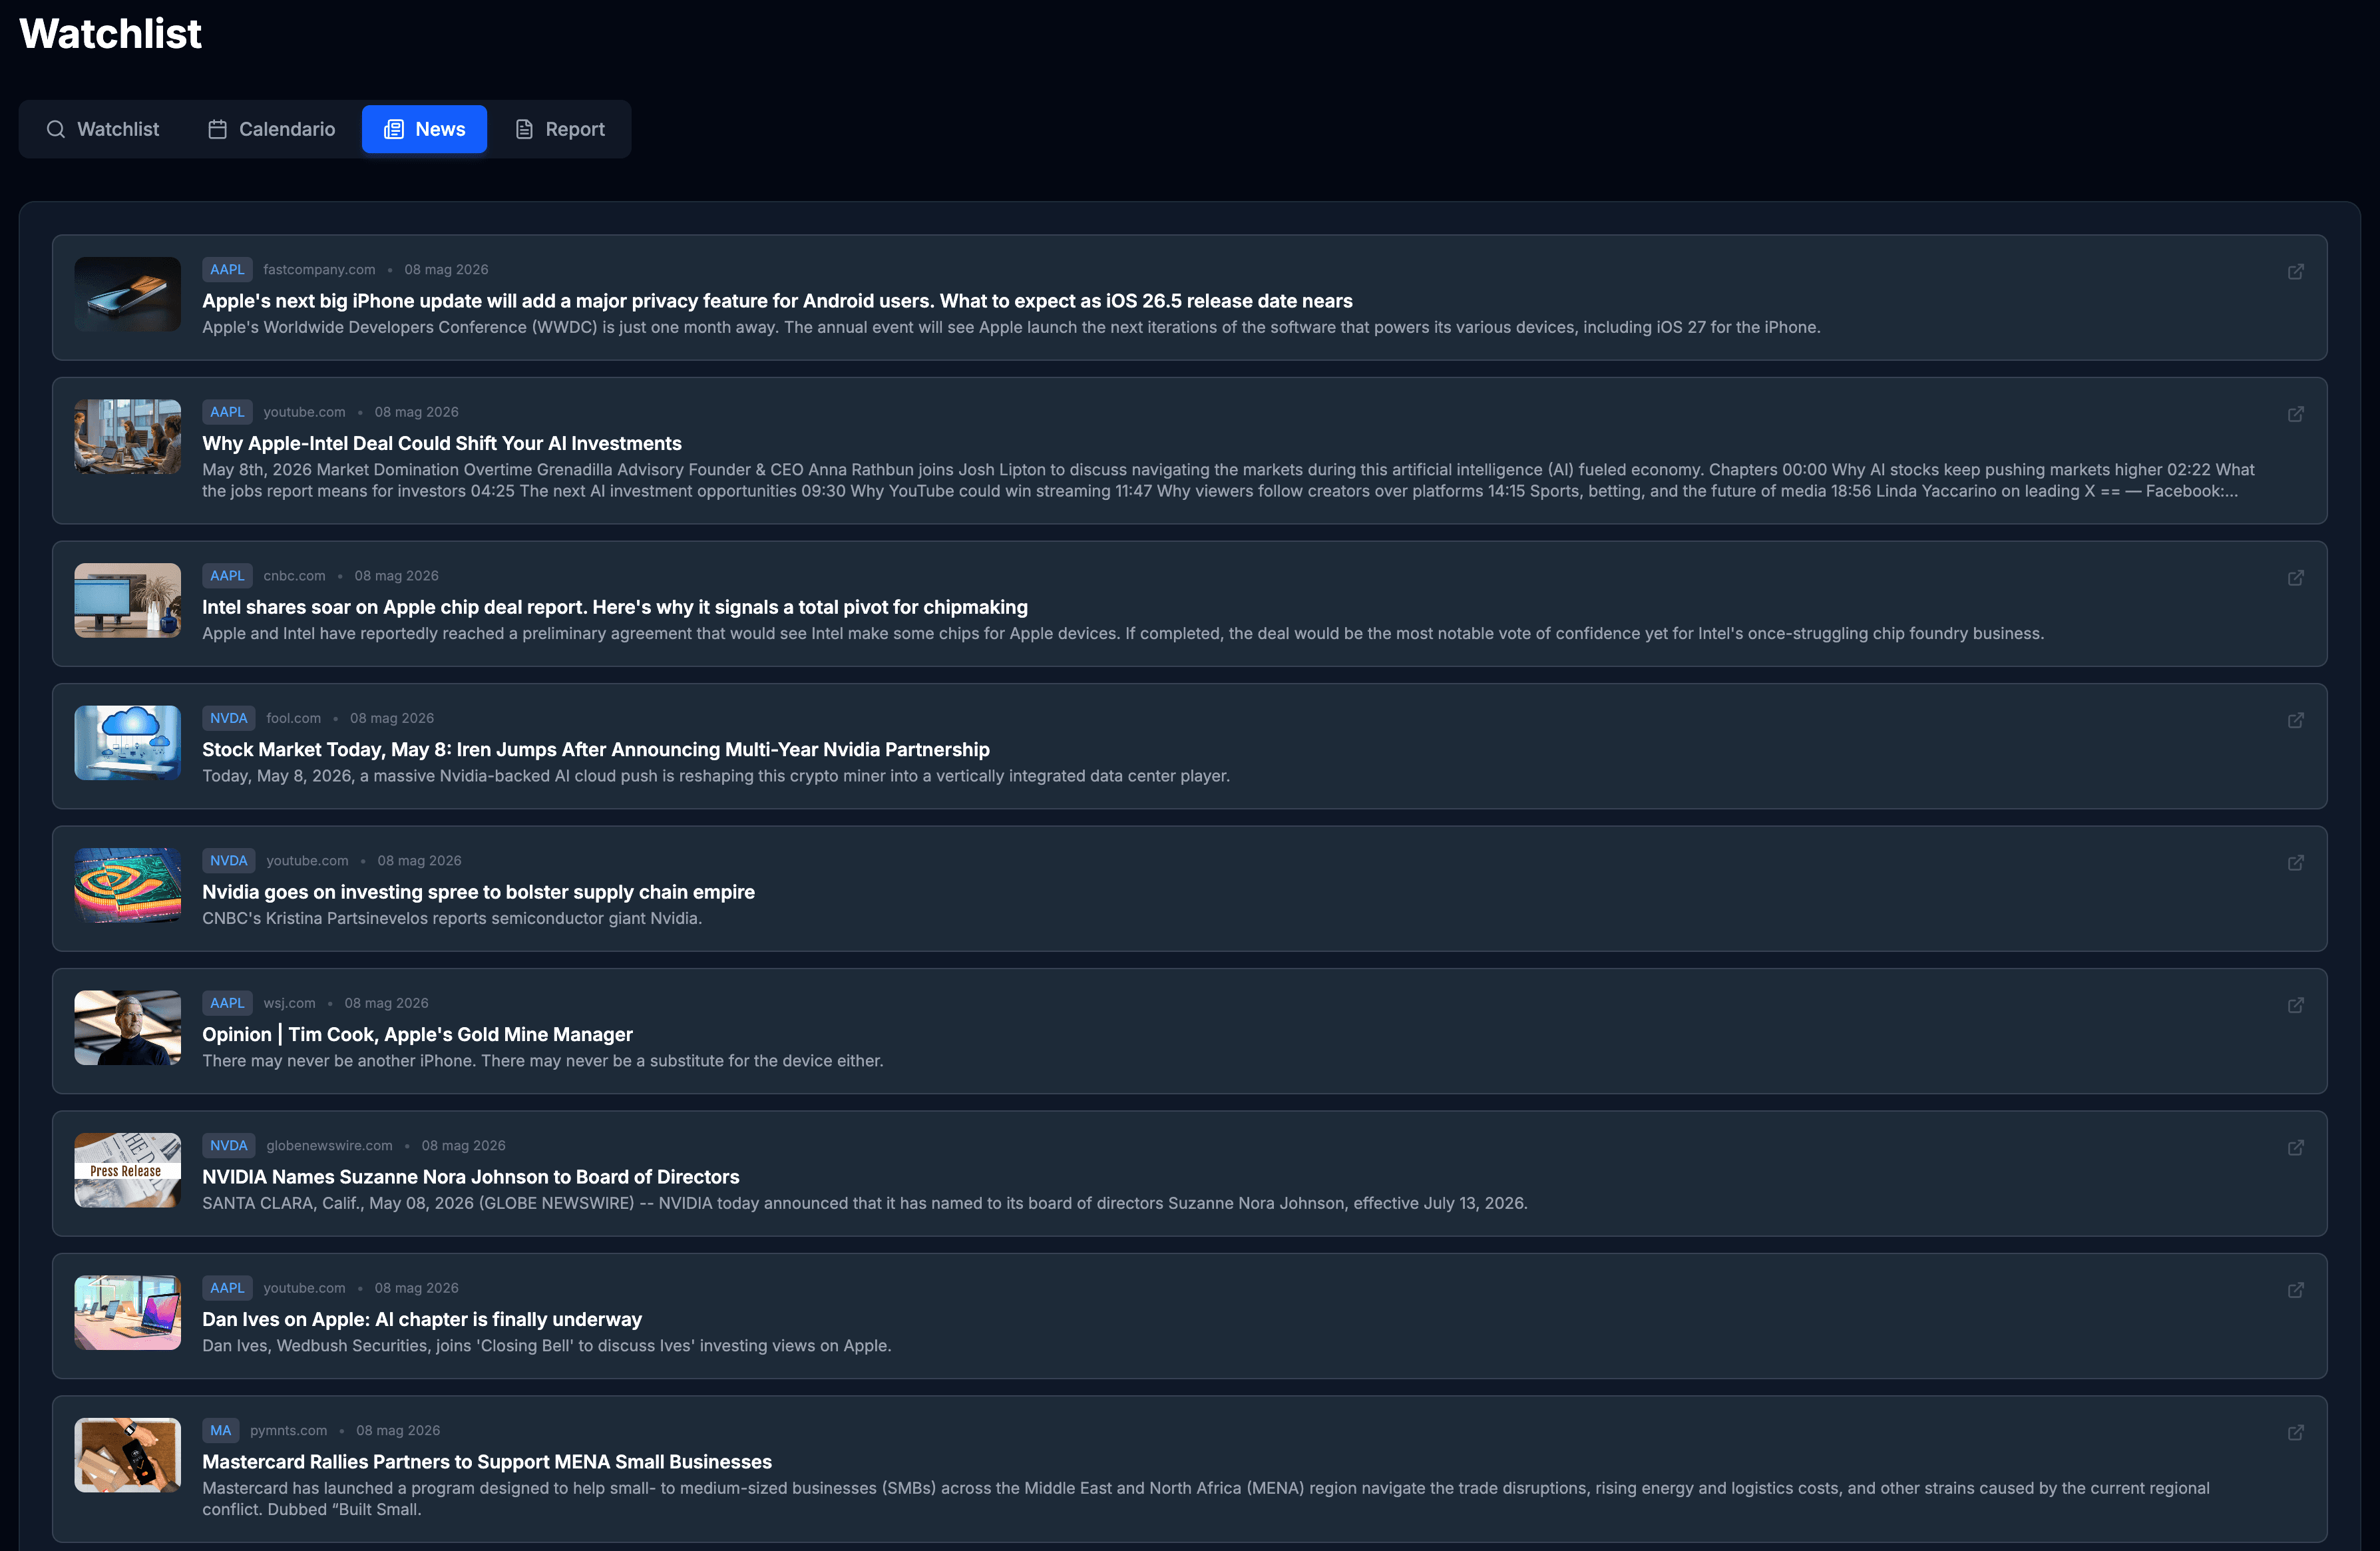
Task: Open headline Tim Cook, Apple's Gold Mine Manager
Action: pos(417,1034)
